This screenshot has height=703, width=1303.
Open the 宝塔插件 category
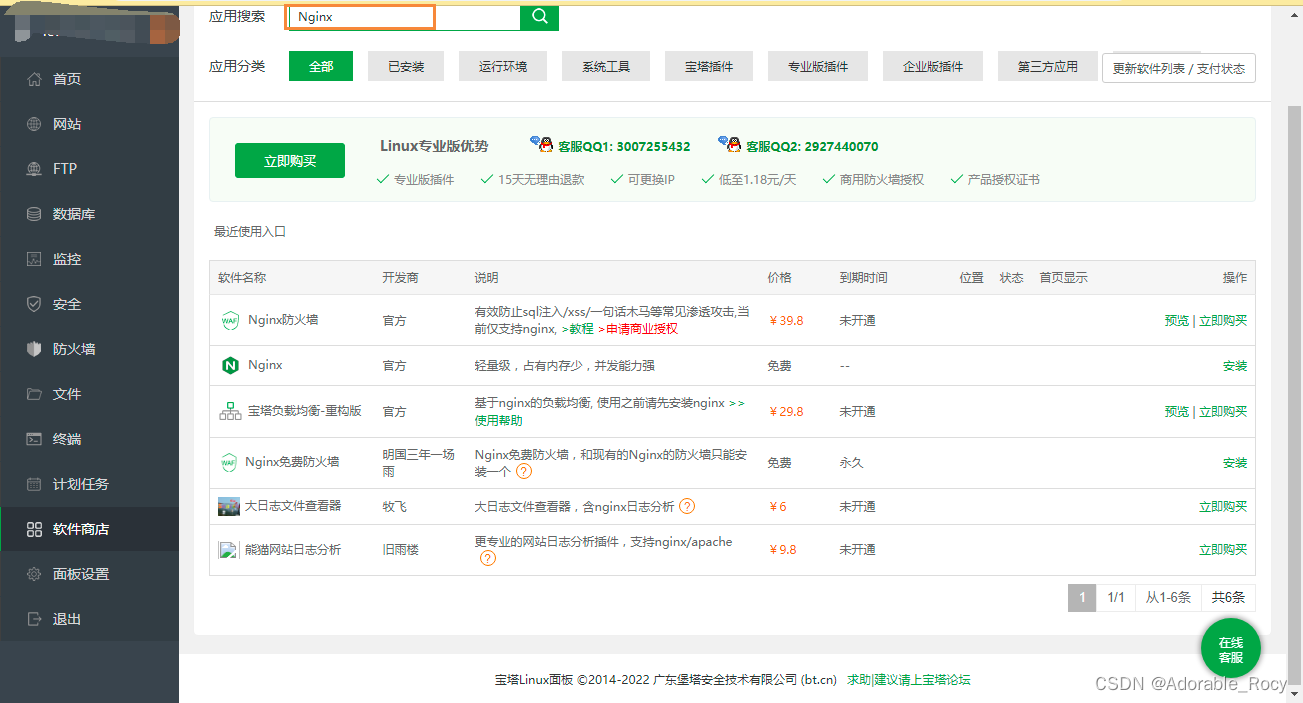coord(709,66)
